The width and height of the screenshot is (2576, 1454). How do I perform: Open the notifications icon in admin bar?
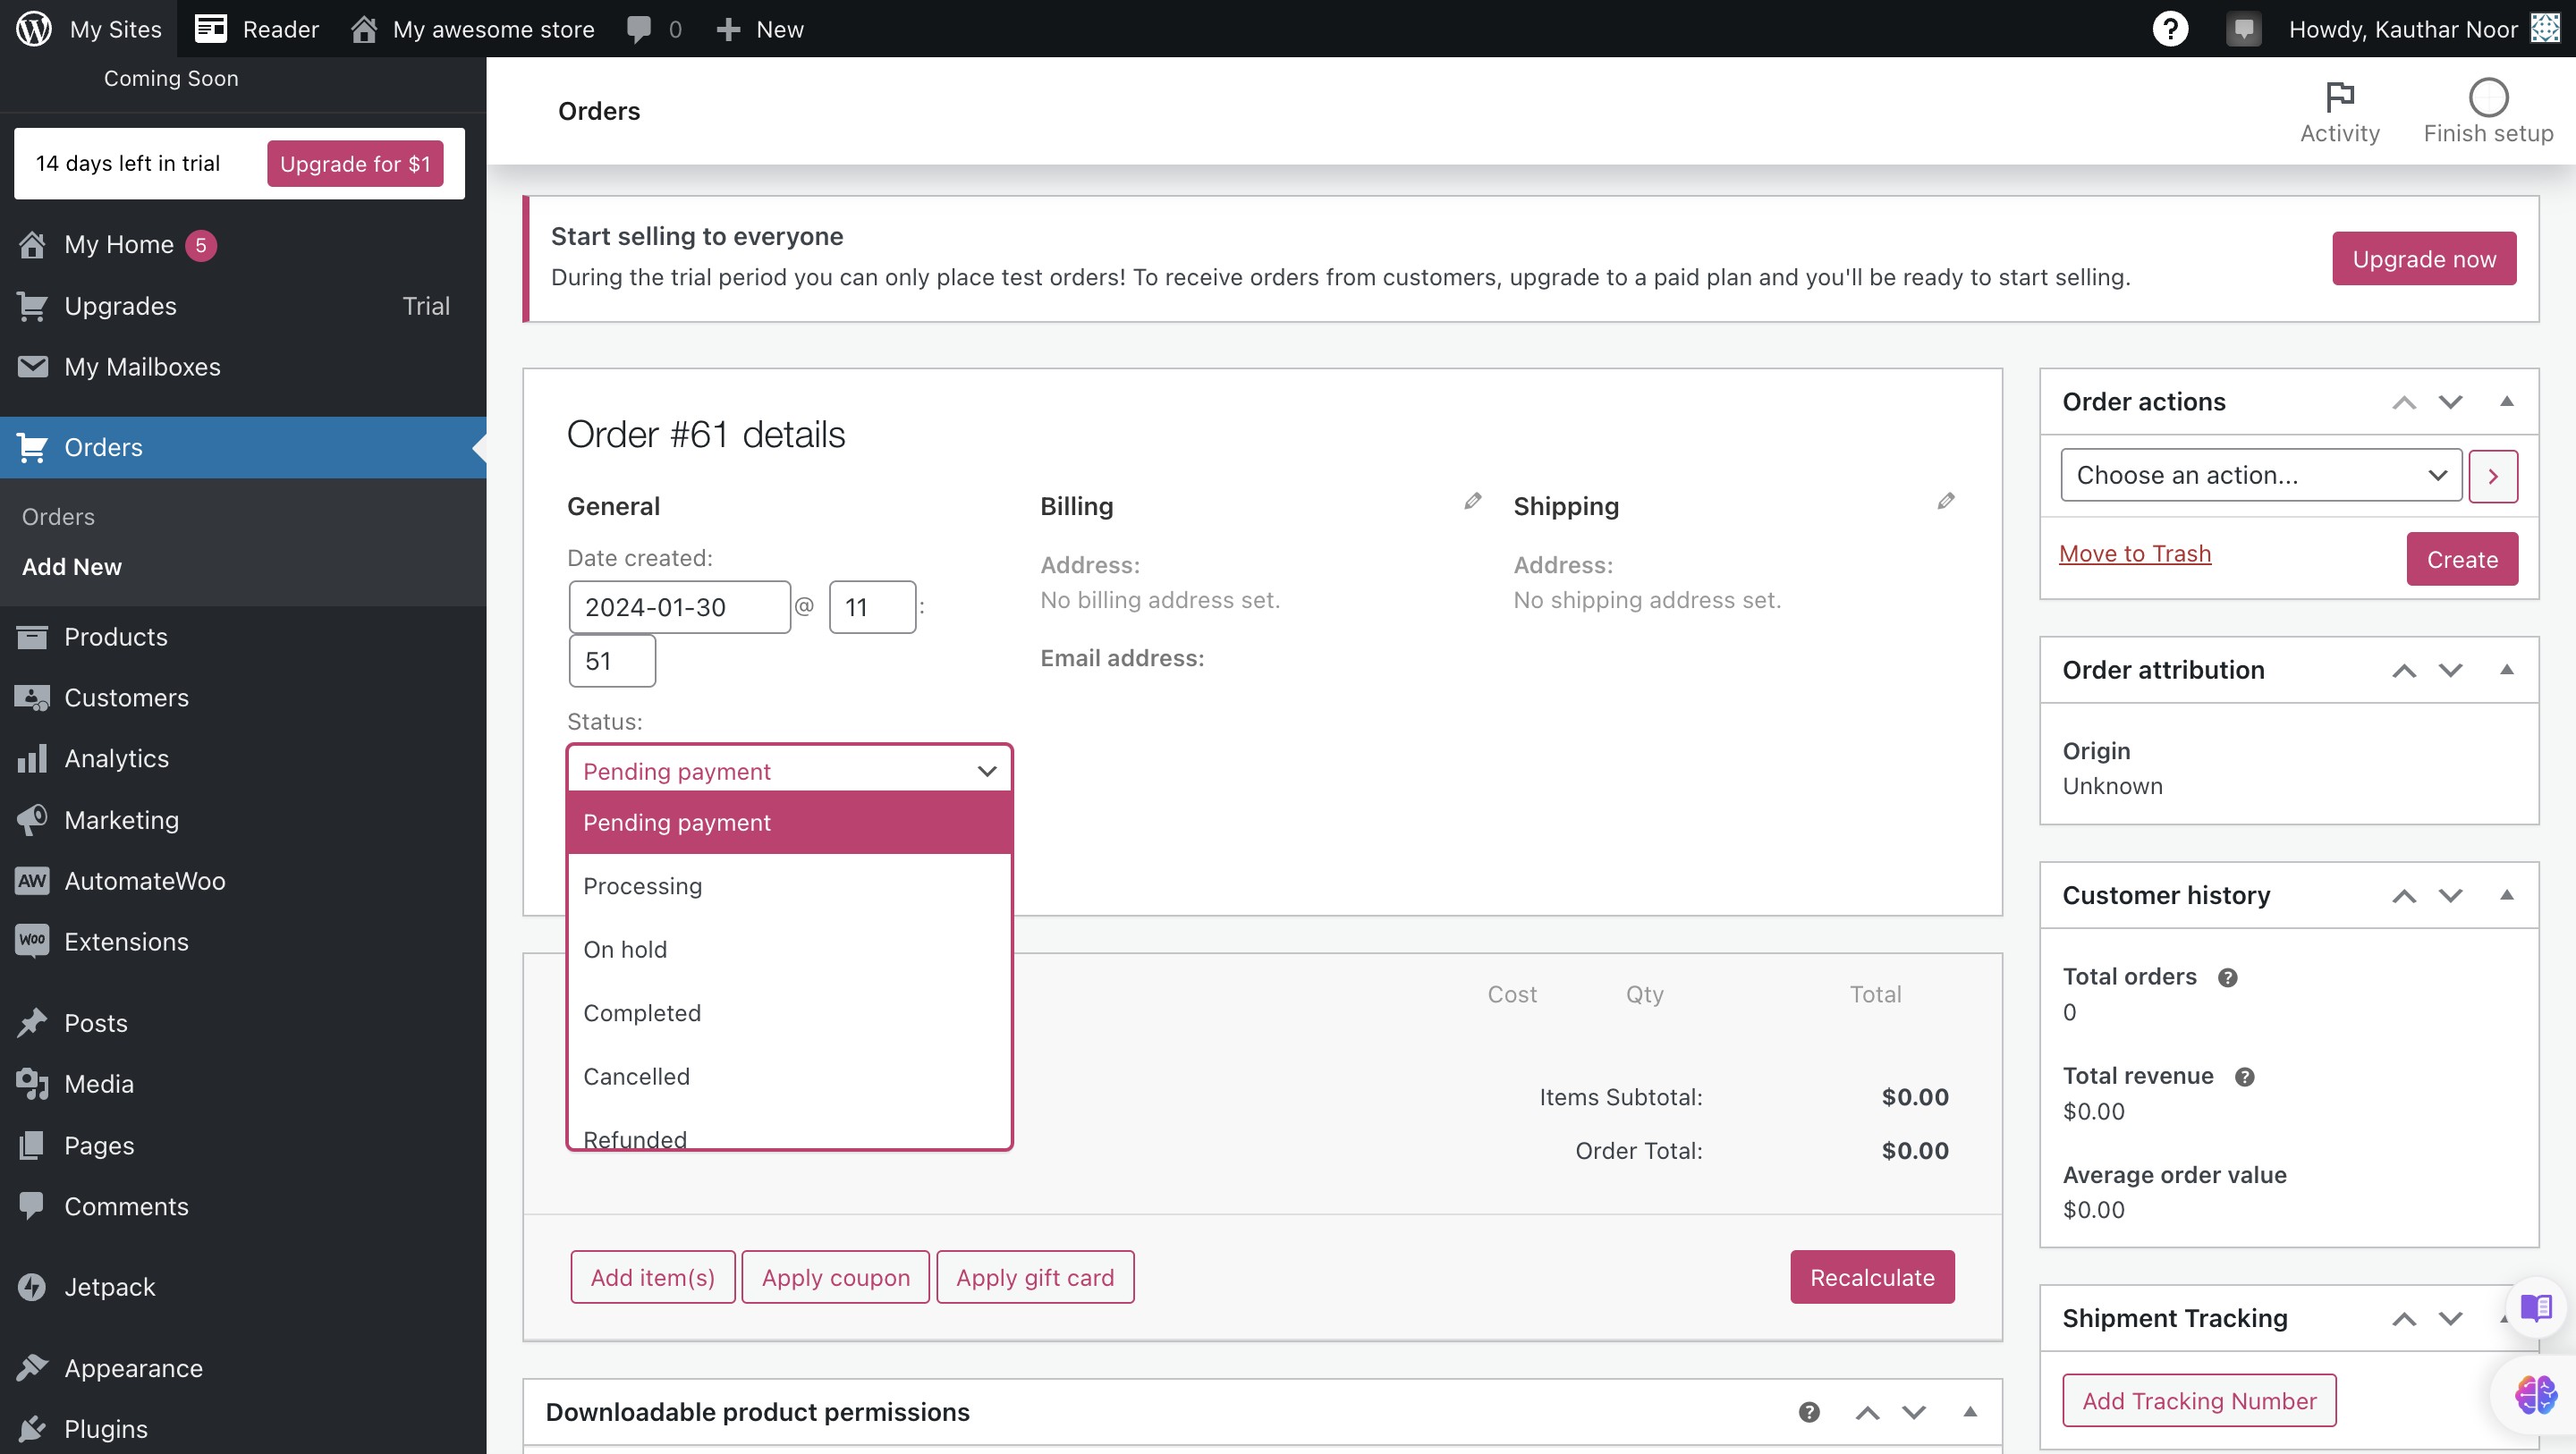click(x=2243, y=29)
